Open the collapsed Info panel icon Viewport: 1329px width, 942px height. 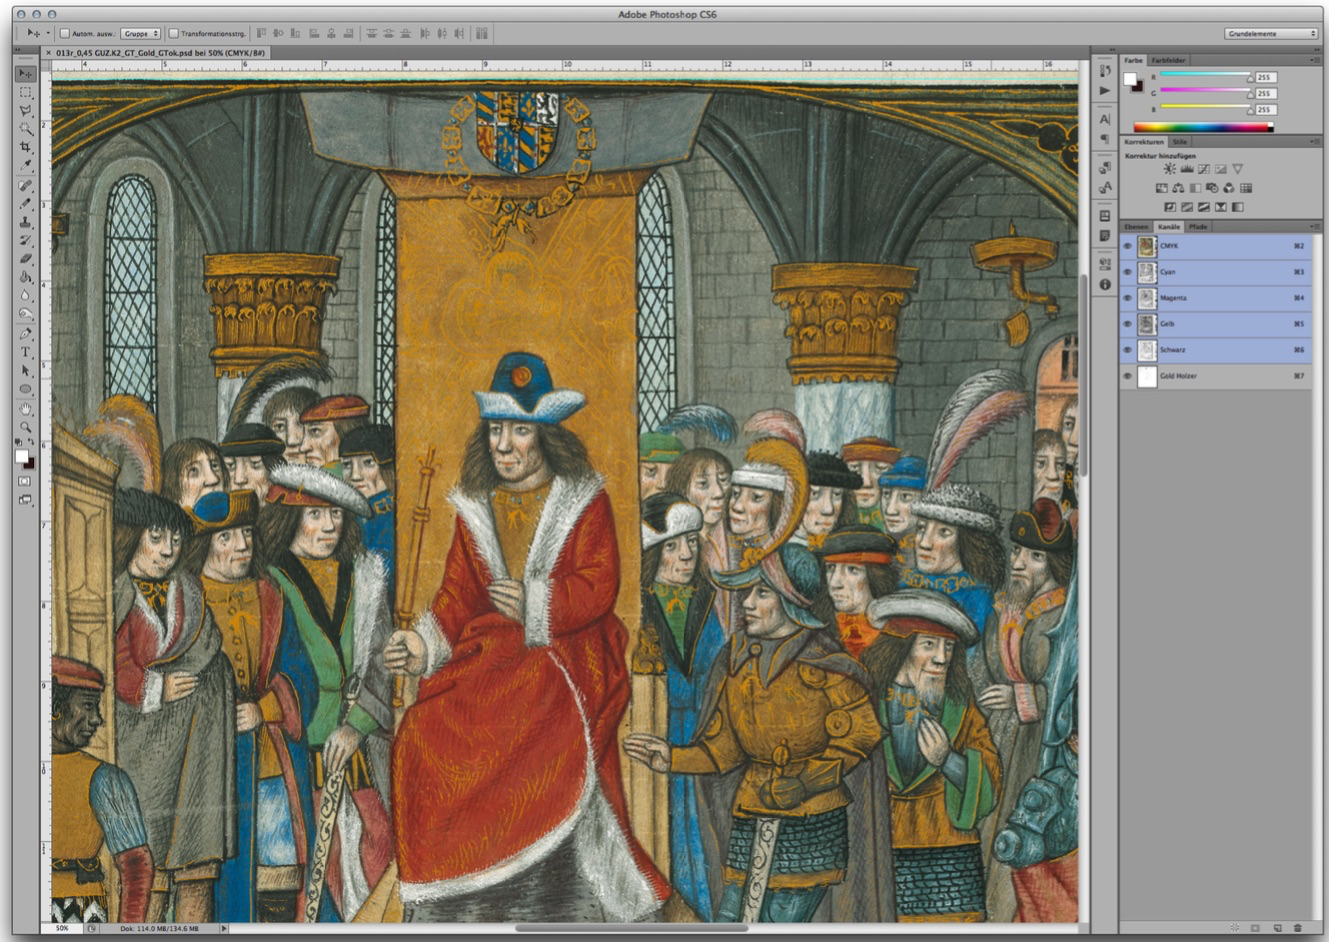tap(1104, 285)
